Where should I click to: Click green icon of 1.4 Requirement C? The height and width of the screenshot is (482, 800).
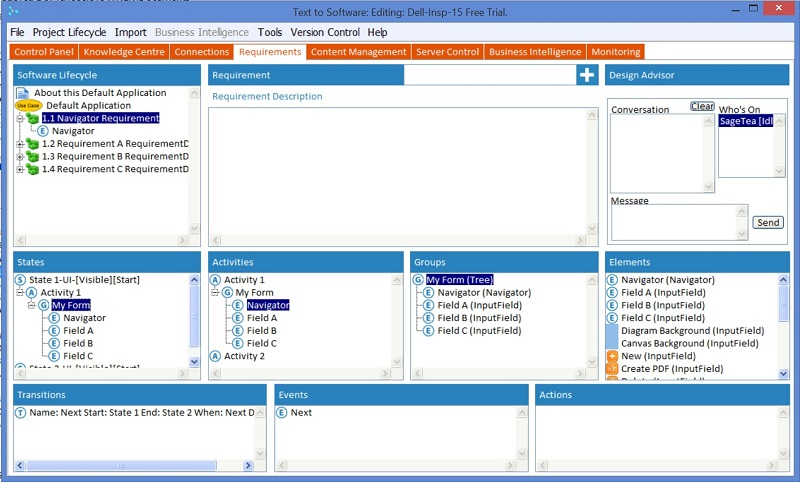coord(33,169)
